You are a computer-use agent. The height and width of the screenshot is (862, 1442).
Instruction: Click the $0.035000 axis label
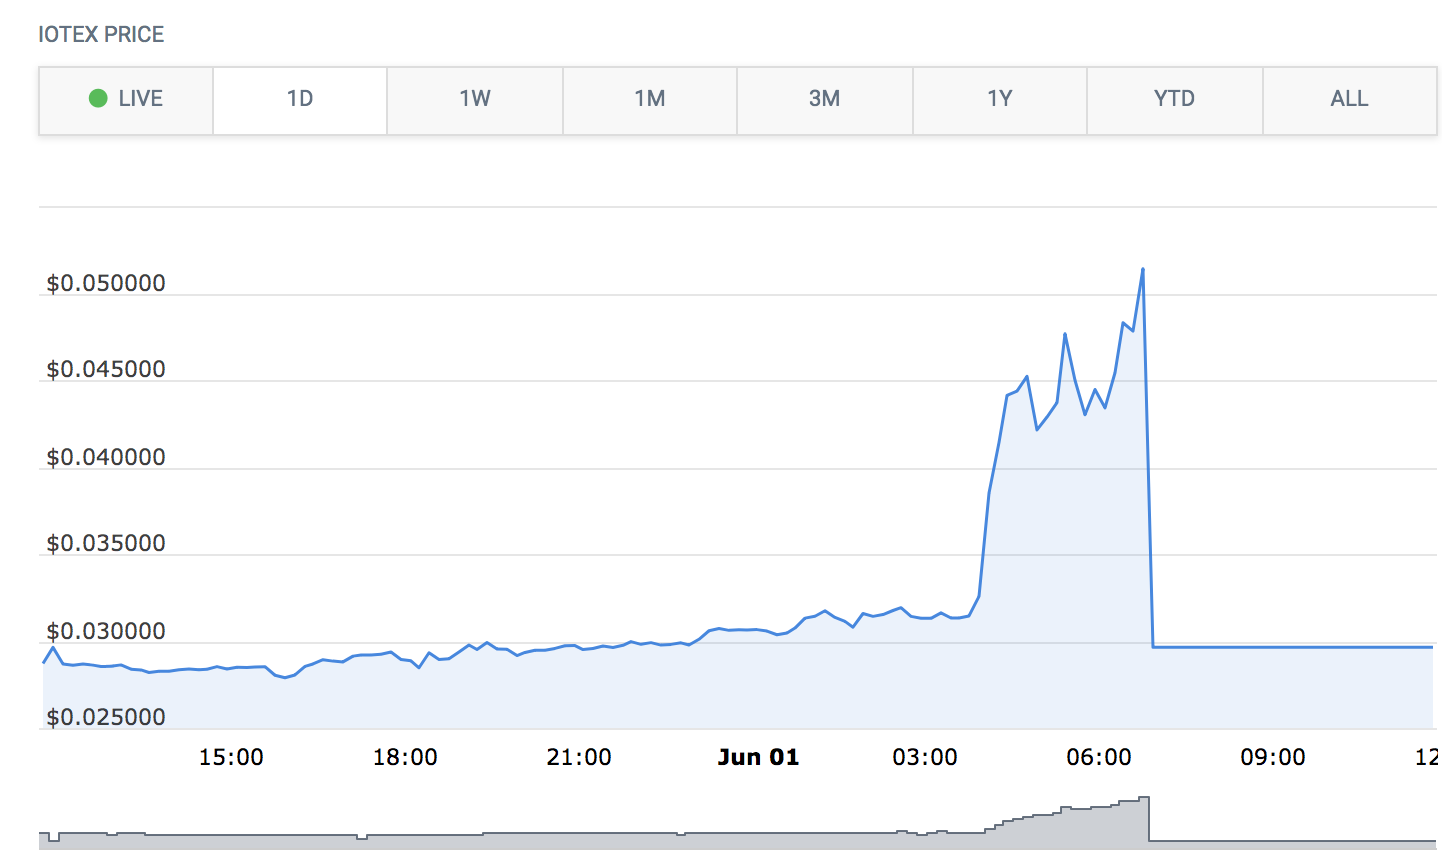(106, 544)
